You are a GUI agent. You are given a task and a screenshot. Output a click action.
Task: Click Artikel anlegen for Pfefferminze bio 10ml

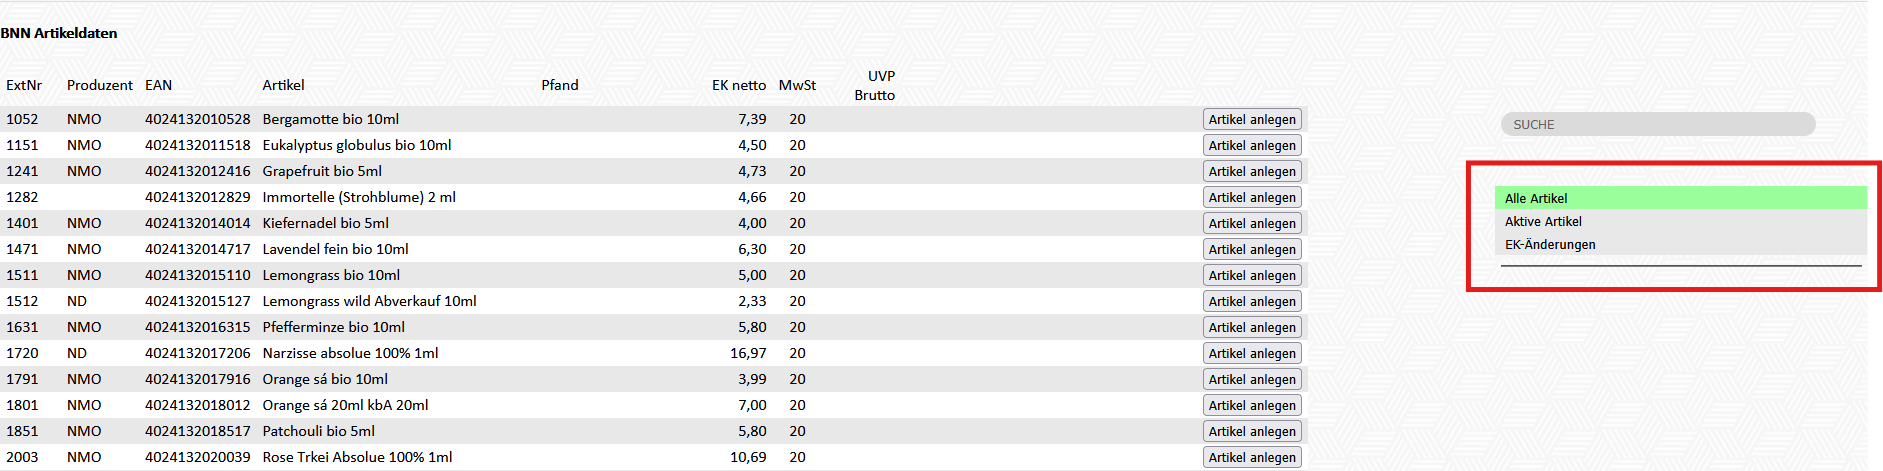1251,327
